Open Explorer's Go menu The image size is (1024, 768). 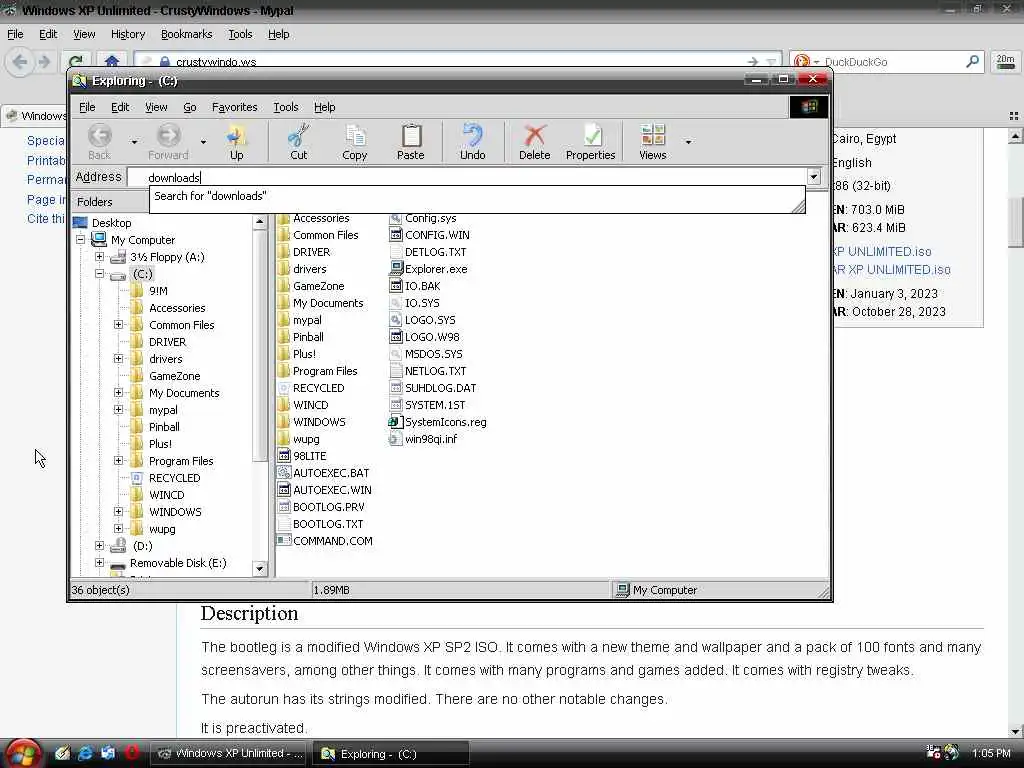189,107
